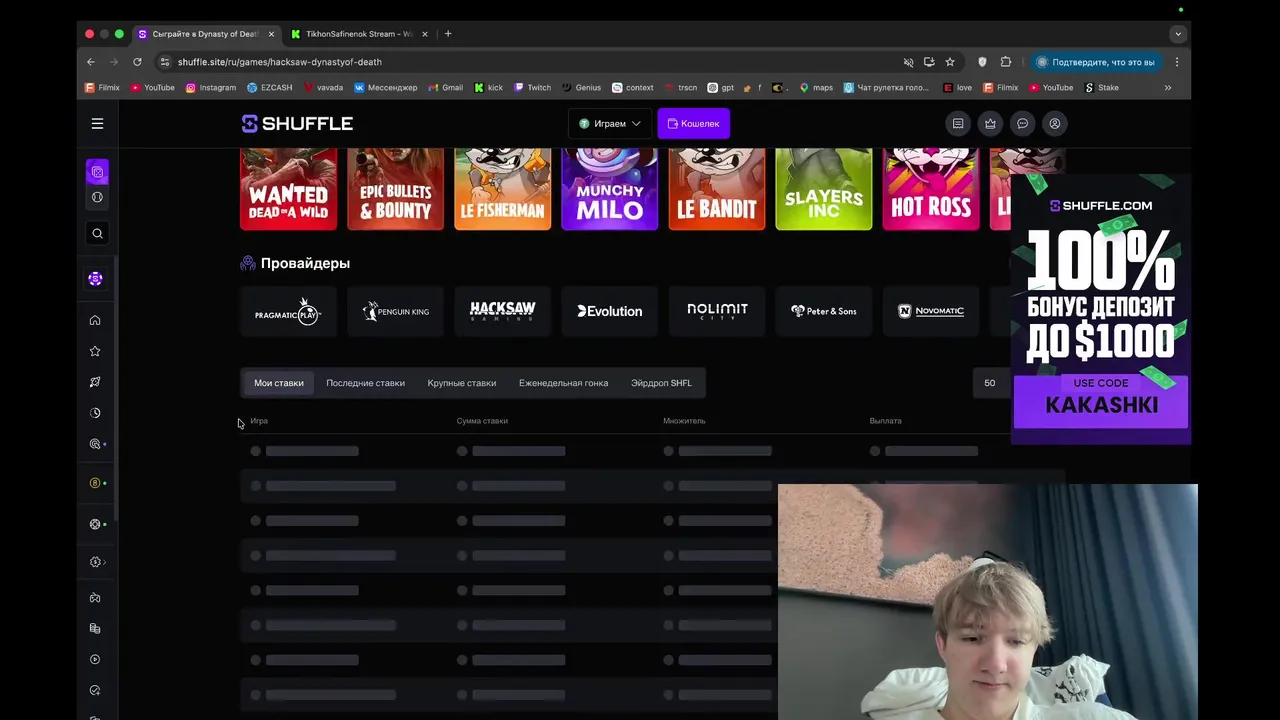This screenshot has width=1280, height=720.
Task: Click the Подтвердите, что это вы button
Action: 1095,62
